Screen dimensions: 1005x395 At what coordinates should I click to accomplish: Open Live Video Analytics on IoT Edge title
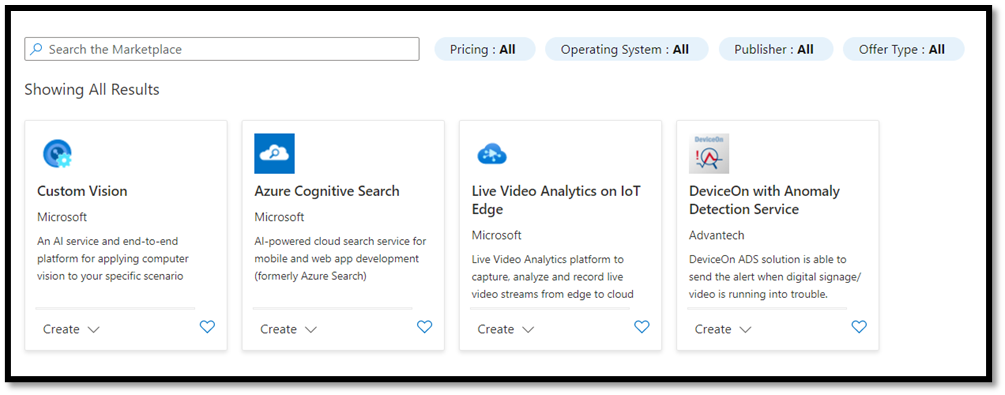pos(556,200)
